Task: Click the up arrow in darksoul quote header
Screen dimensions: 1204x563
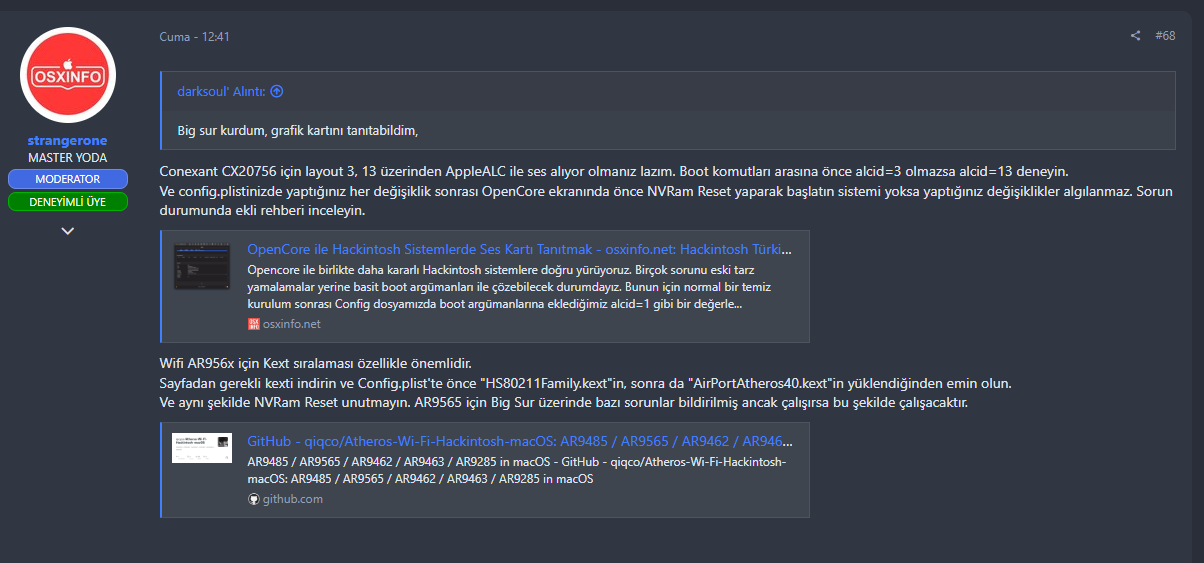Action: [277, 91]
